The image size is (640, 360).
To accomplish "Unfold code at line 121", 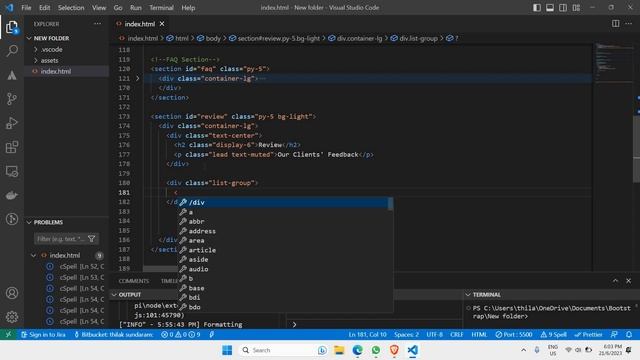I will 138,78.
